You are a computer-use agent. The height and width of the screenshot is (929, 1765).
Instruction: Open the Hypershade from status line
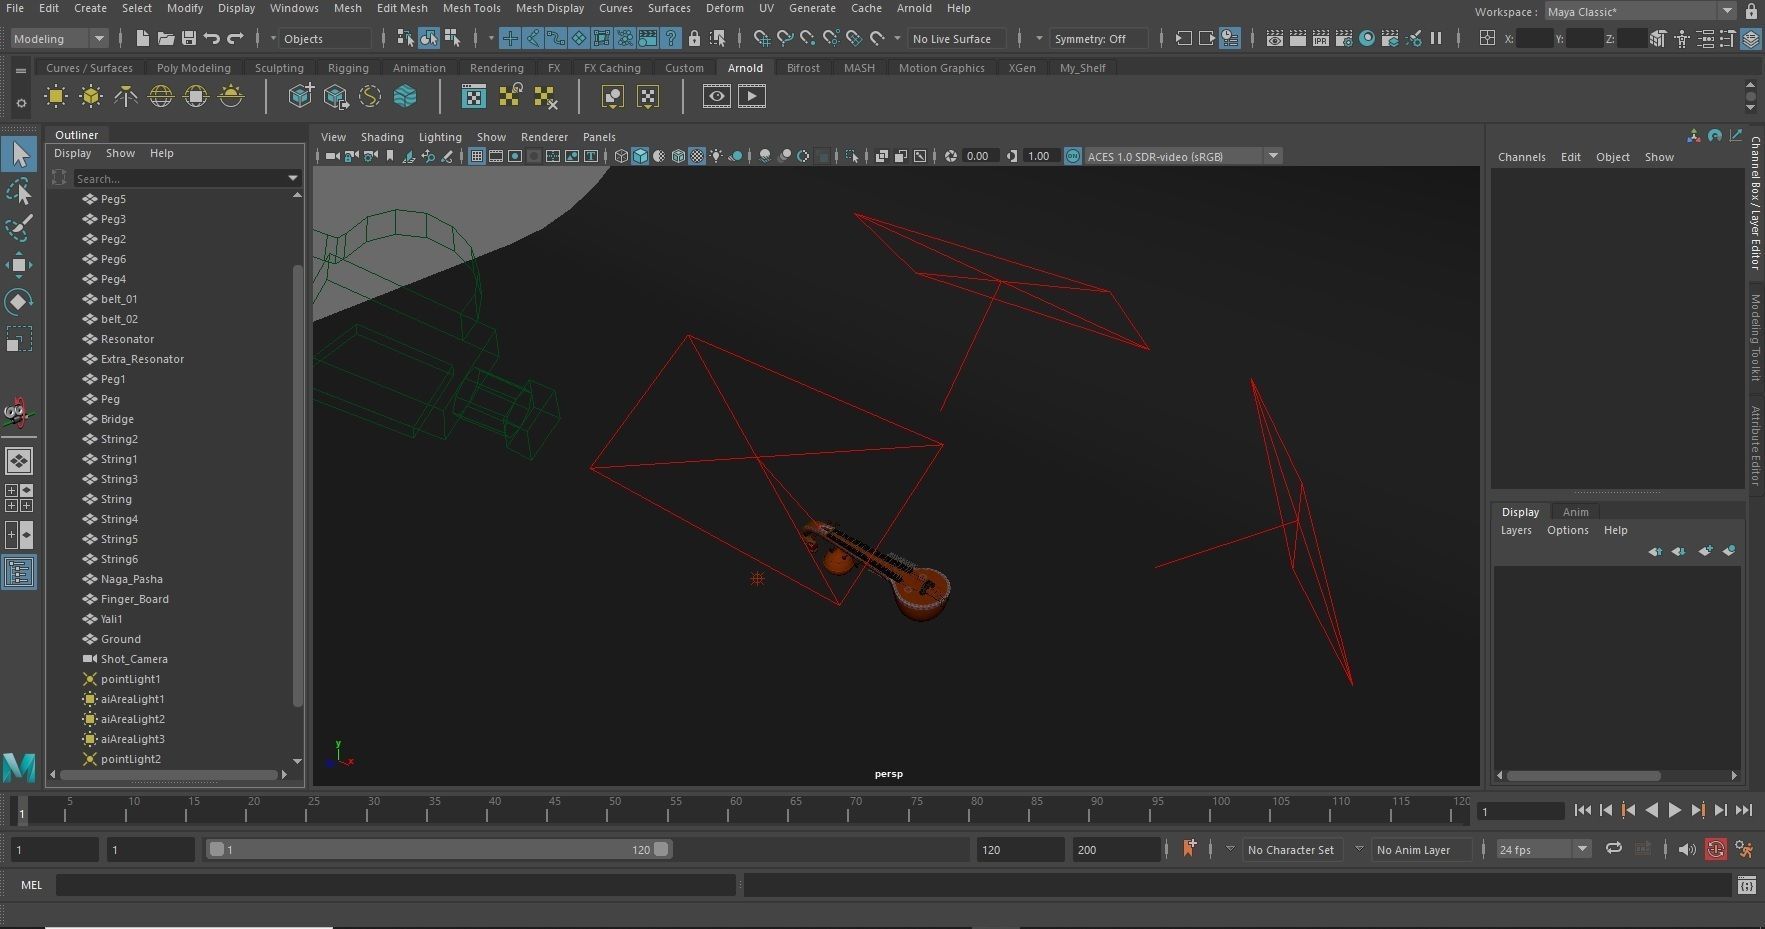pos(1367,39)
